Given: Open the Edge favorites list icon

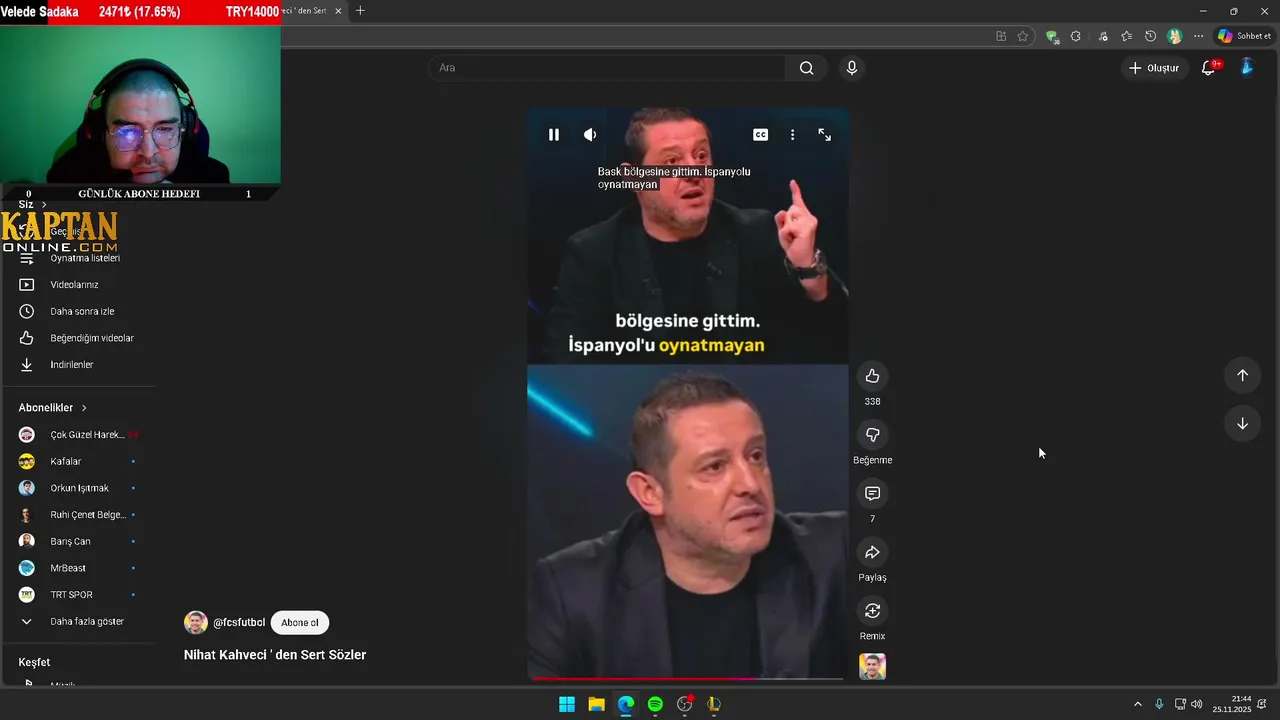Looking at the screenshot, I should [x=1126, y=36].
